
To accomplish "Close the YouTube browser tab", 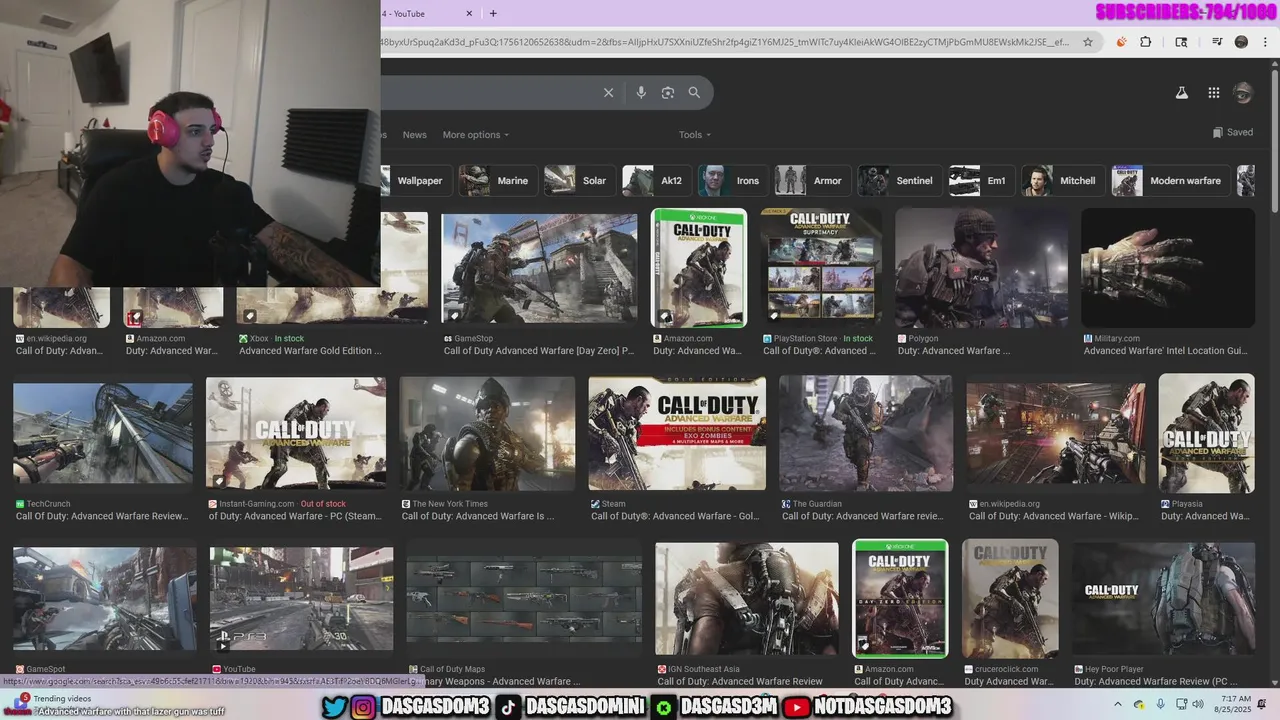I will coord(469,13).
